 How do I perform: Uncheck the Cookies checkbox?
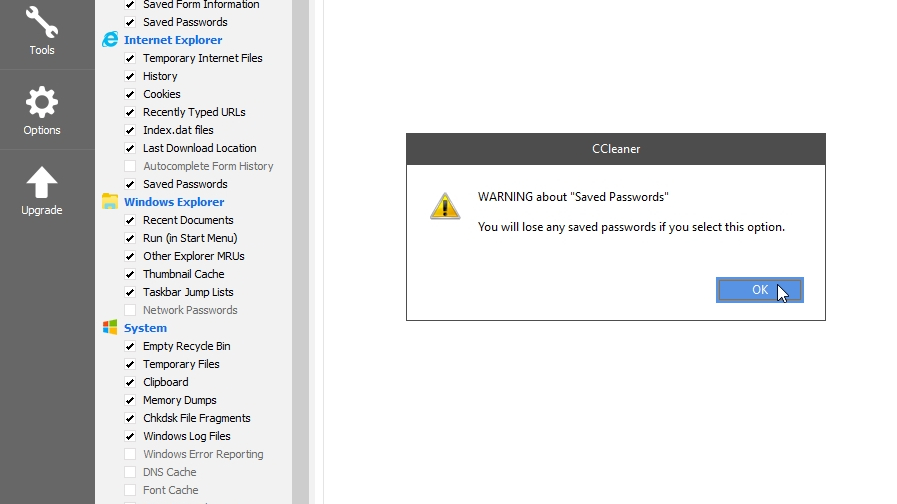pos(130,94)
